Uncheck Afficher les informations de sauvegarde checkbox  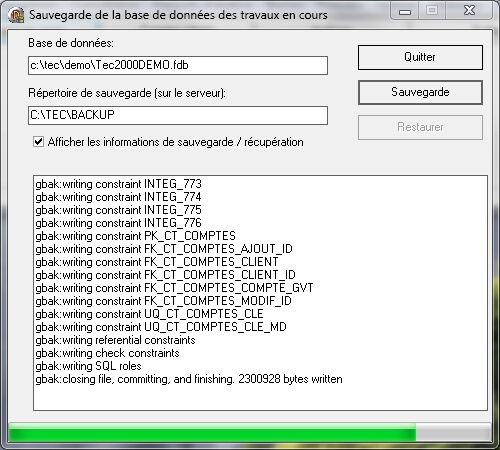coord(39,142)
